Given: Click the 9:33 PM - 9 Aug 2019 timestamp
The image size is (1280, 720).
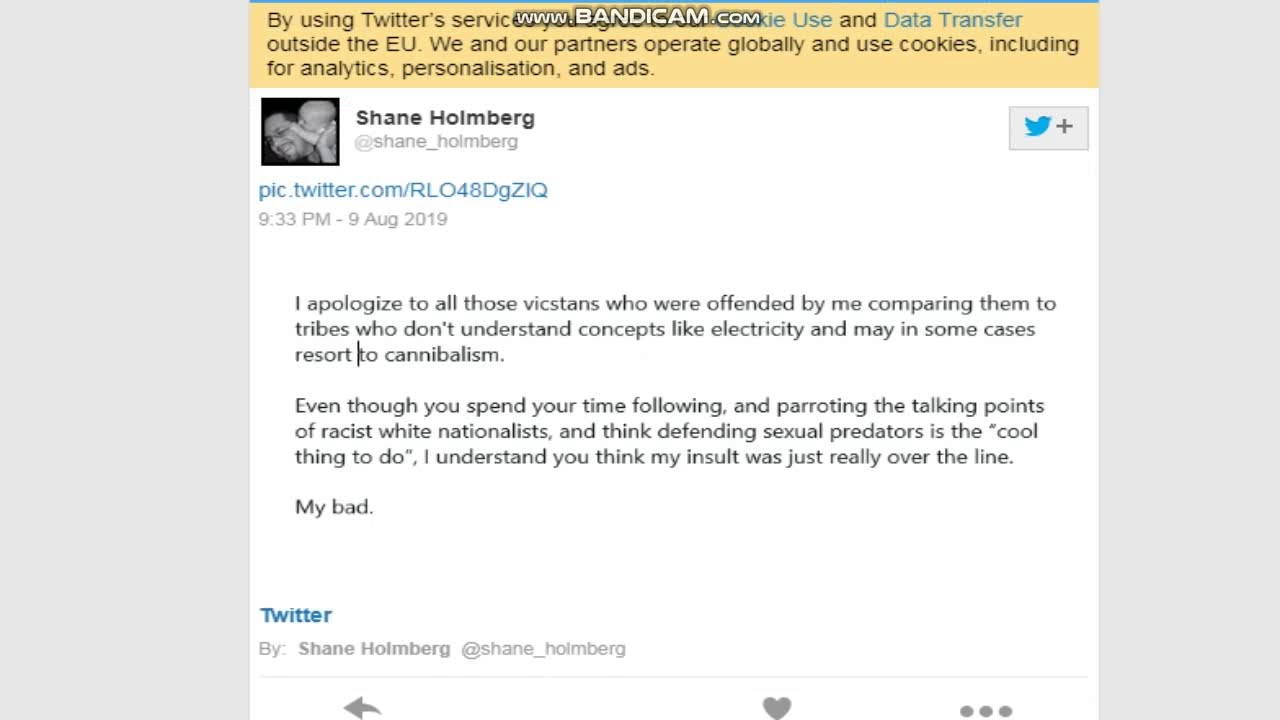Looking at the screenshot, I should pos(353,219).
